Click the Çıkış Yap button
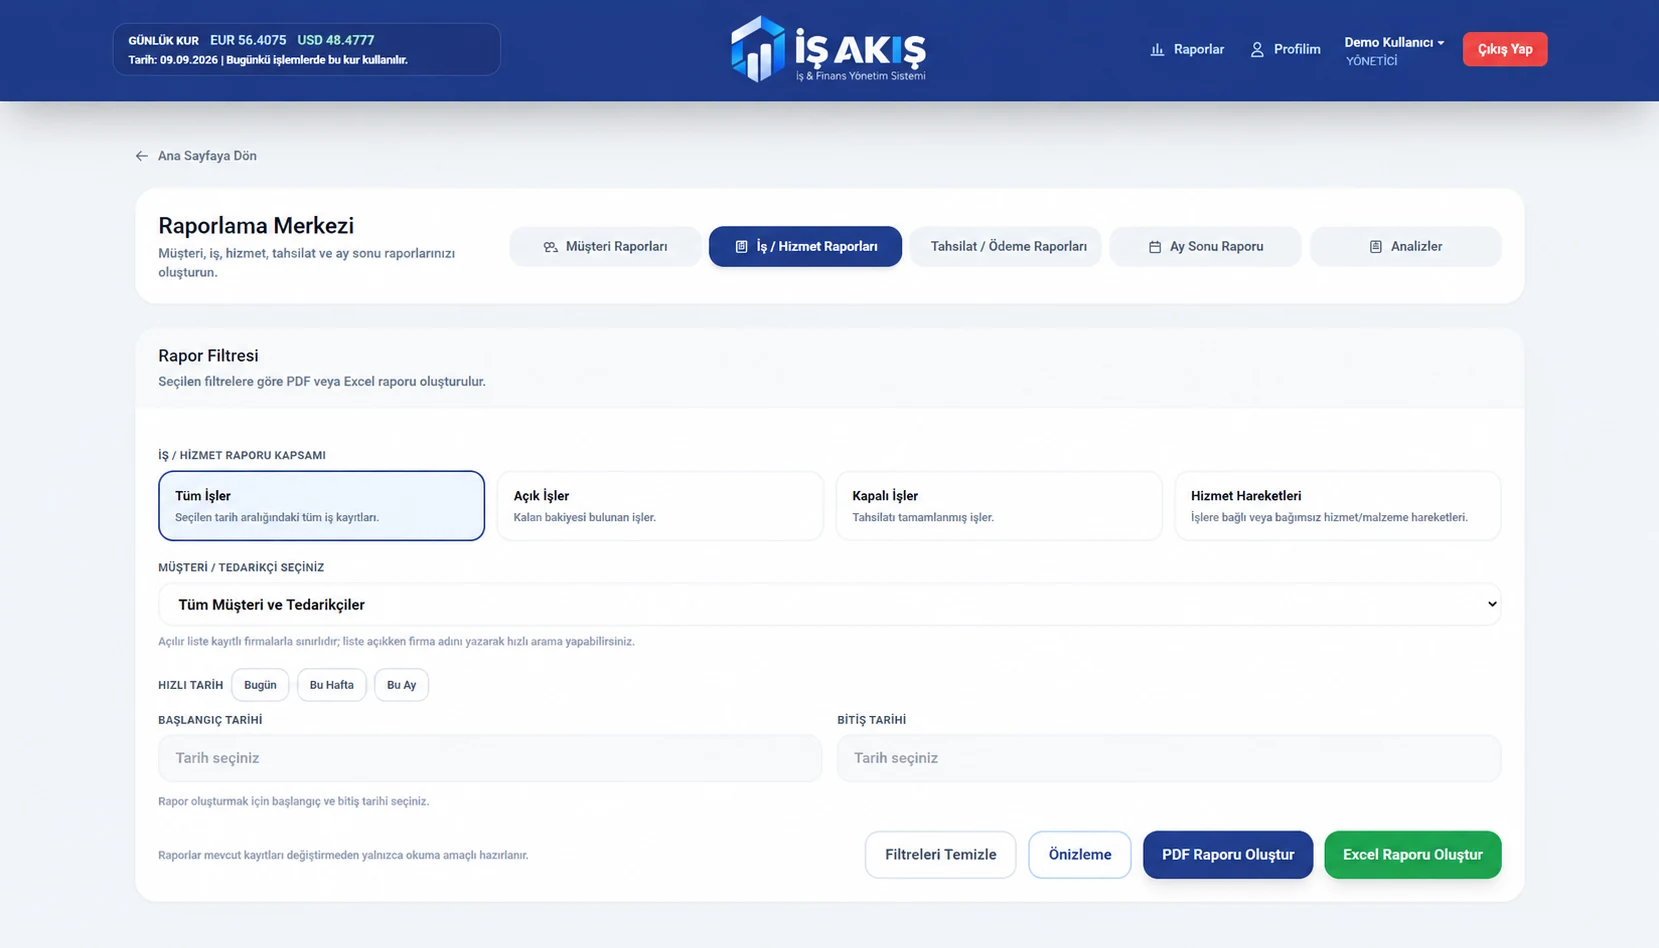This screenshot has width=1659, height=948. pyautogui.click(x=1505, y=49)
